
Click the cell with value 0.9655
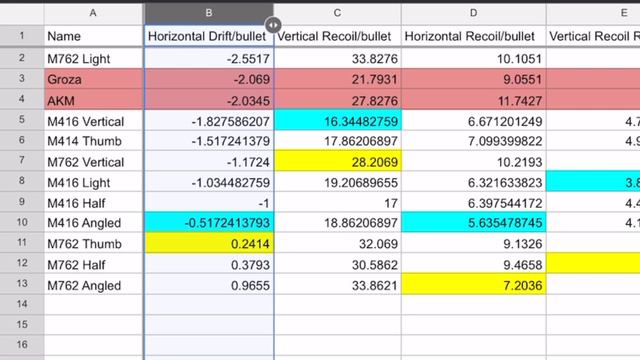(209, 285)
